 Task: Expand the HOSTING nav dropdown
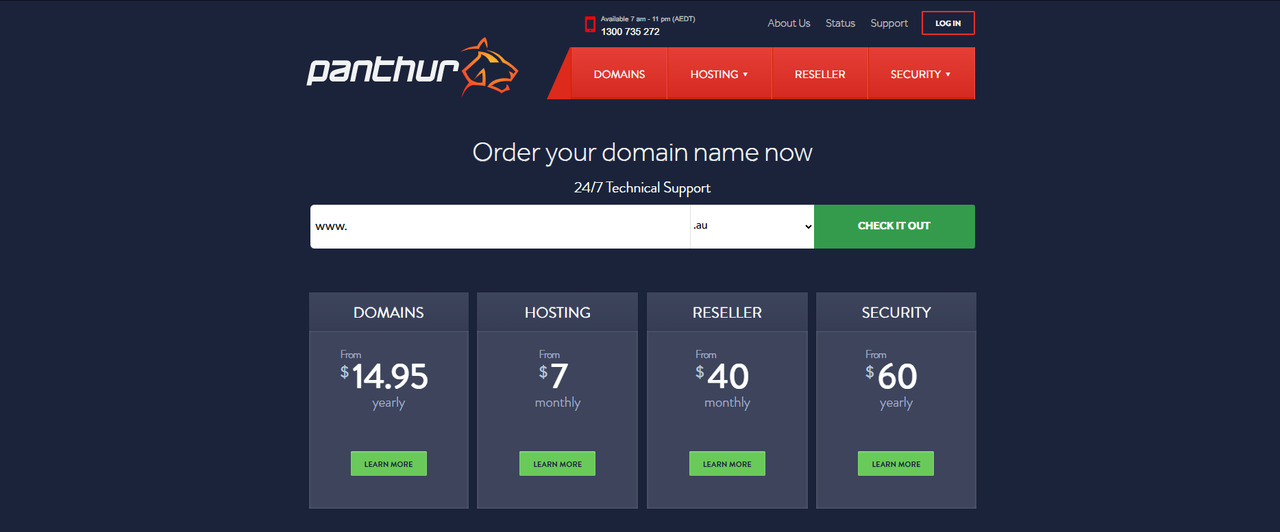pyautogui.click(x=719, y=74)
